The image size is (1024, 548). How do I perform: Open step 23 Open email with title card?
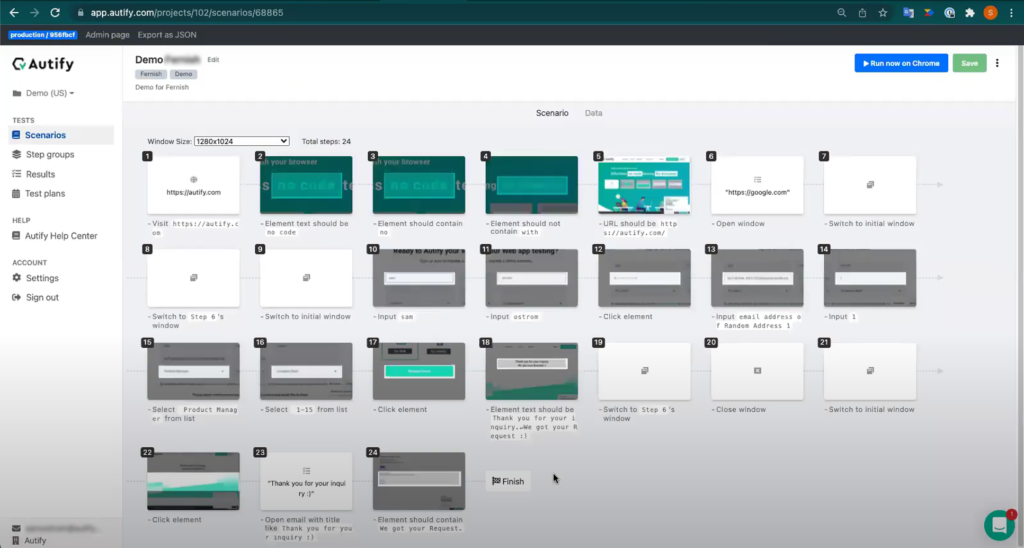click(x=306, y=481)
